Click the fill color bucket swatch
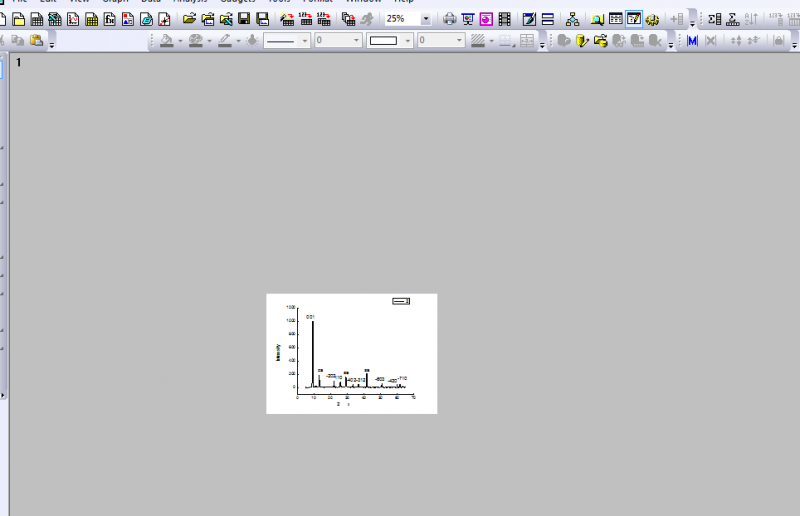The width and height of the screenshot is (800, 516). coord(166,40)
